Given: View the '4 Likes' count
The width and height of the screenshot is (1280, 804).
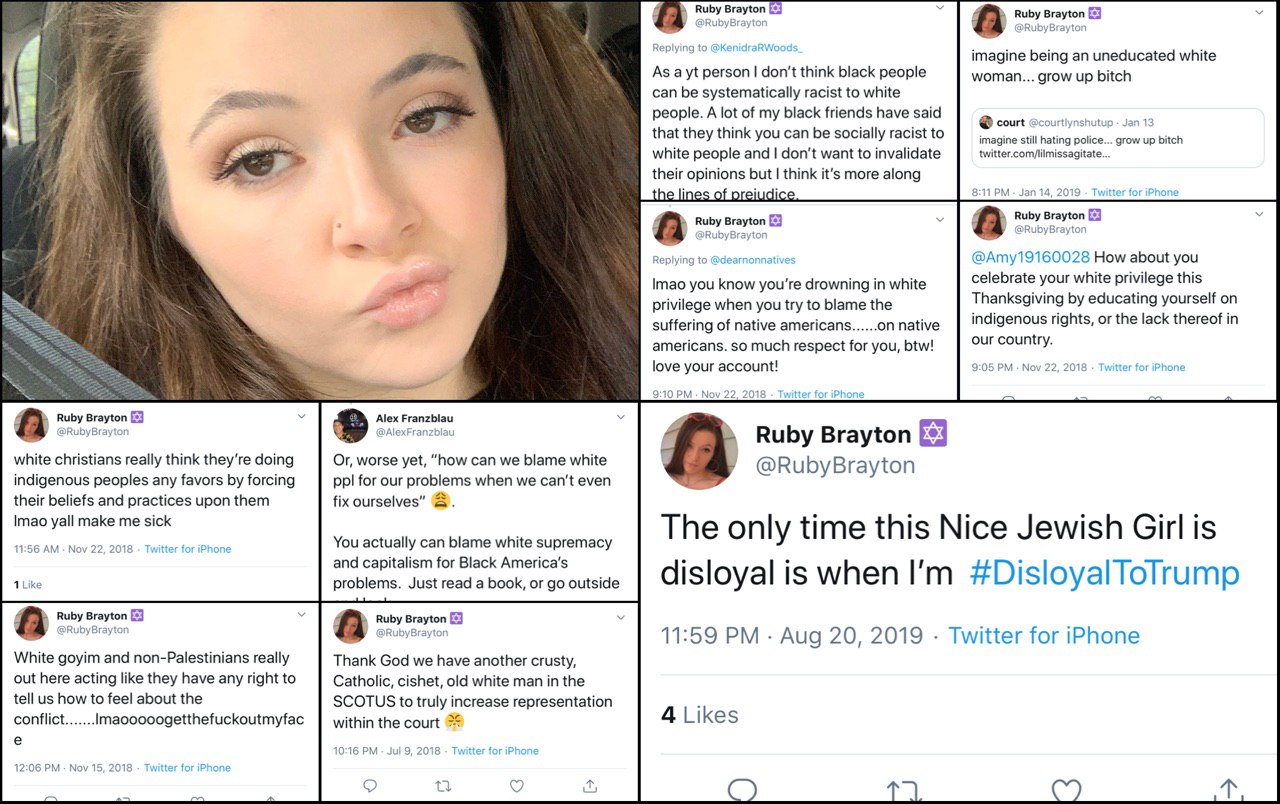Looking at the screenshot, I should (700, 715).
